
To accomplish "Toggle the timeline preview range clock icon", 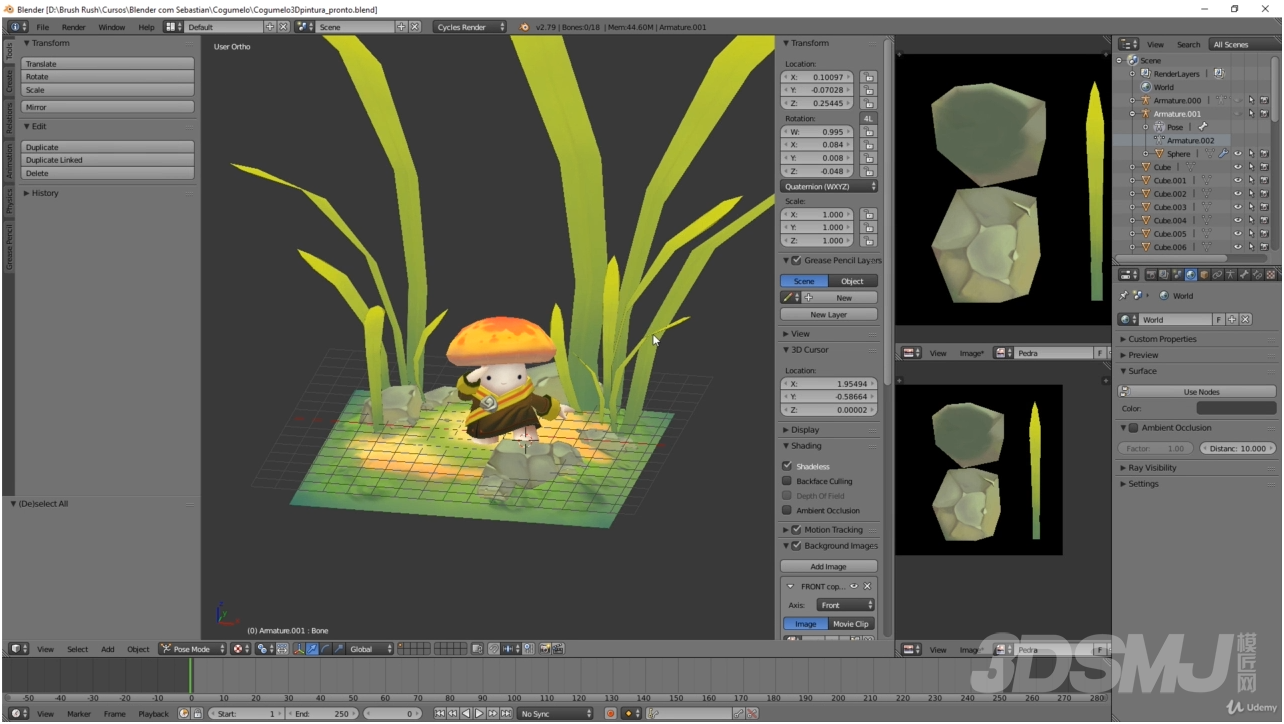I will (183, 713).
